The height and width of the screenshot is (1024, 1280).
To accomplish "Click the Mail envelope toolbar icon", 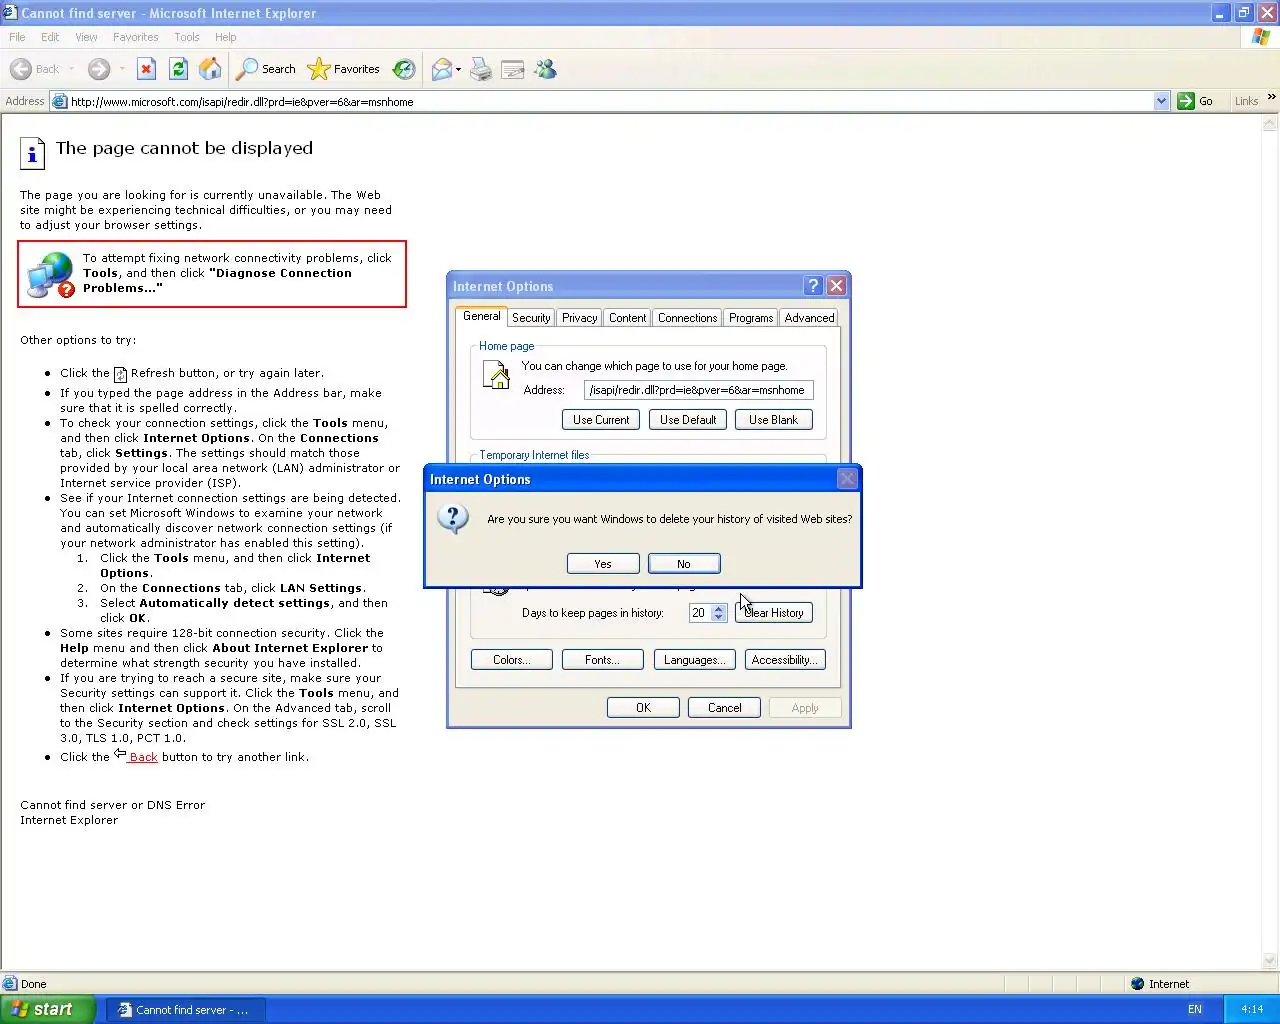I will (x=441, y=69).
